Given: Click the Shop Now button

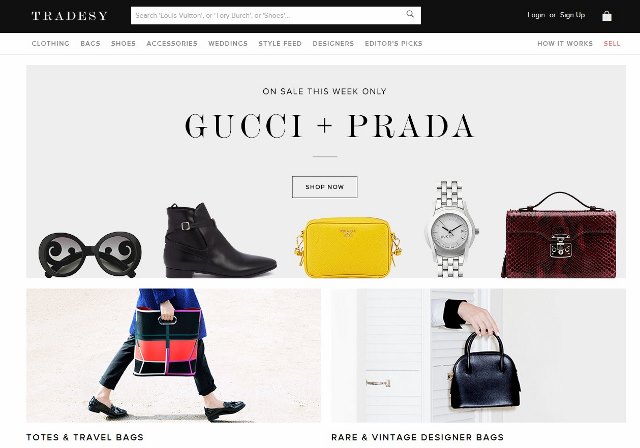Looking at the screenshot, I should [325, 187].
